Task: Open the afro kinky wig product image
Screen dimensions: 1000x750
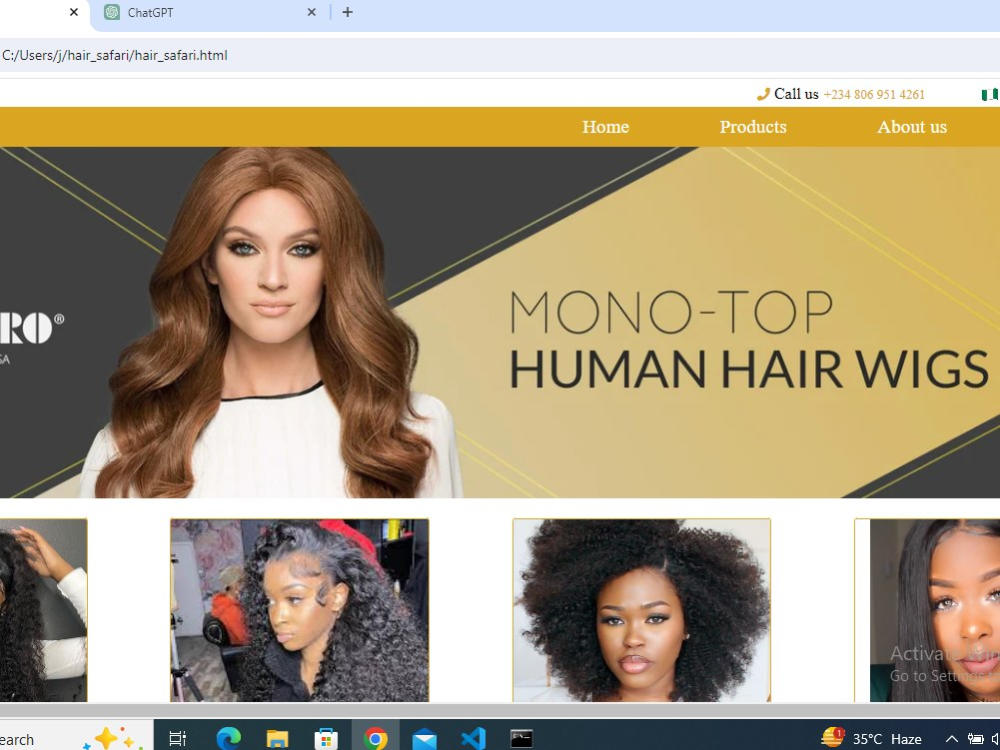Action: 642,610
